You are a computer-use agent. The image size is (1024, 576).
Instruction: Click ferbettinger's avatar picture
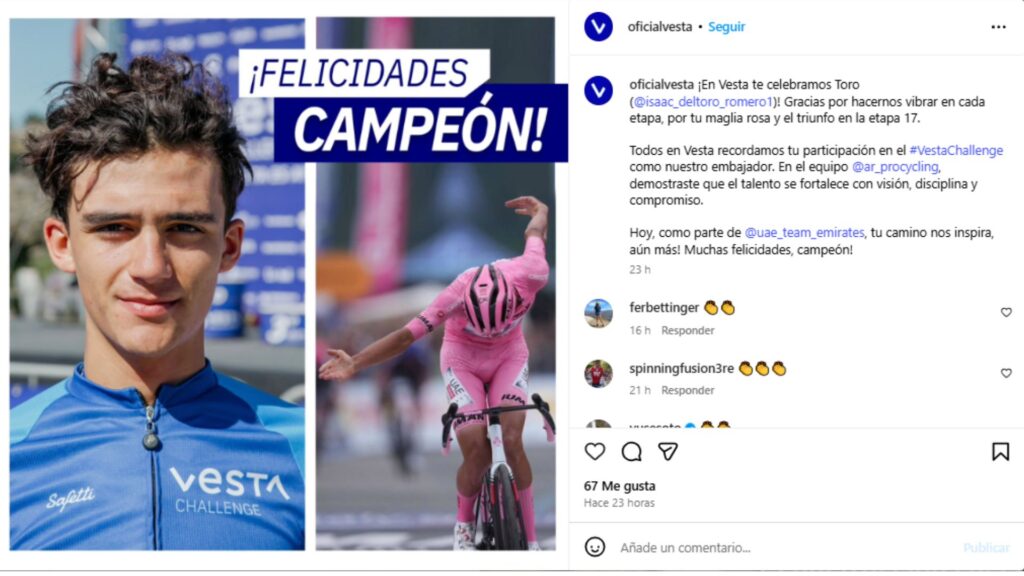coord(598,313)
